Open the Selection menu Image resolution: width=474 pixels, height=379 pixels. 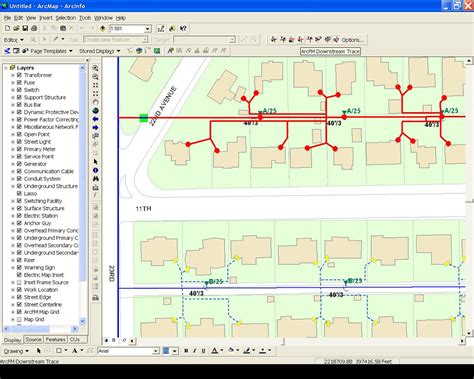[65, 18]
